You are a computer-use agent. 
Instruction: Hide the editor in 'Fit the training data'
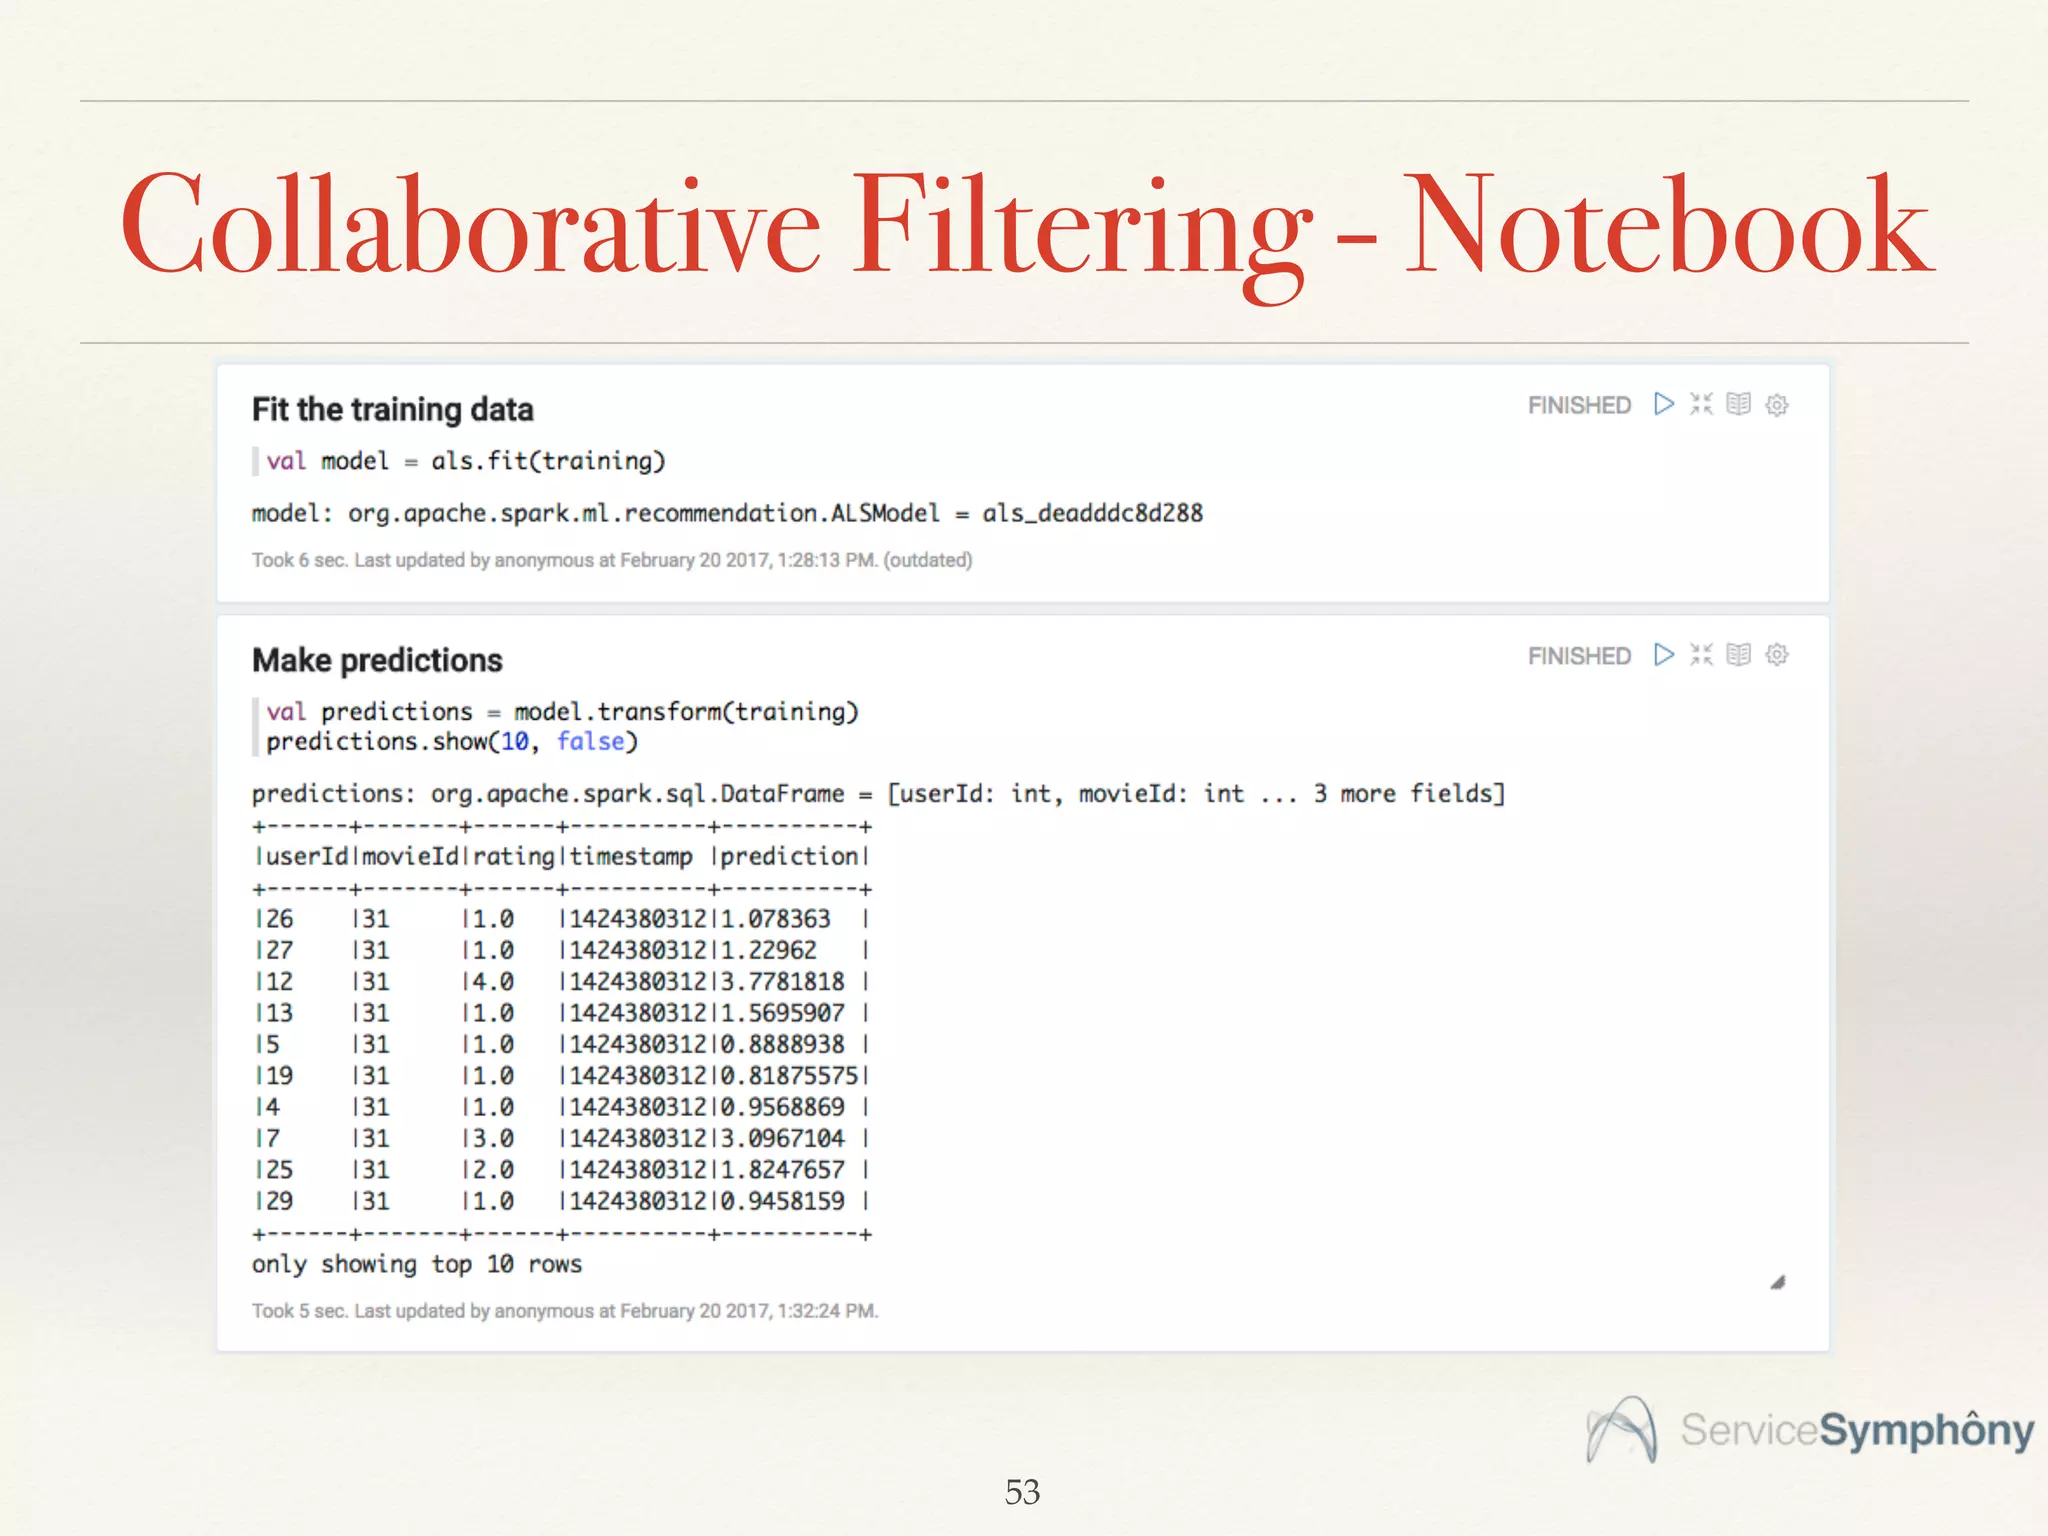point(1701,404)
